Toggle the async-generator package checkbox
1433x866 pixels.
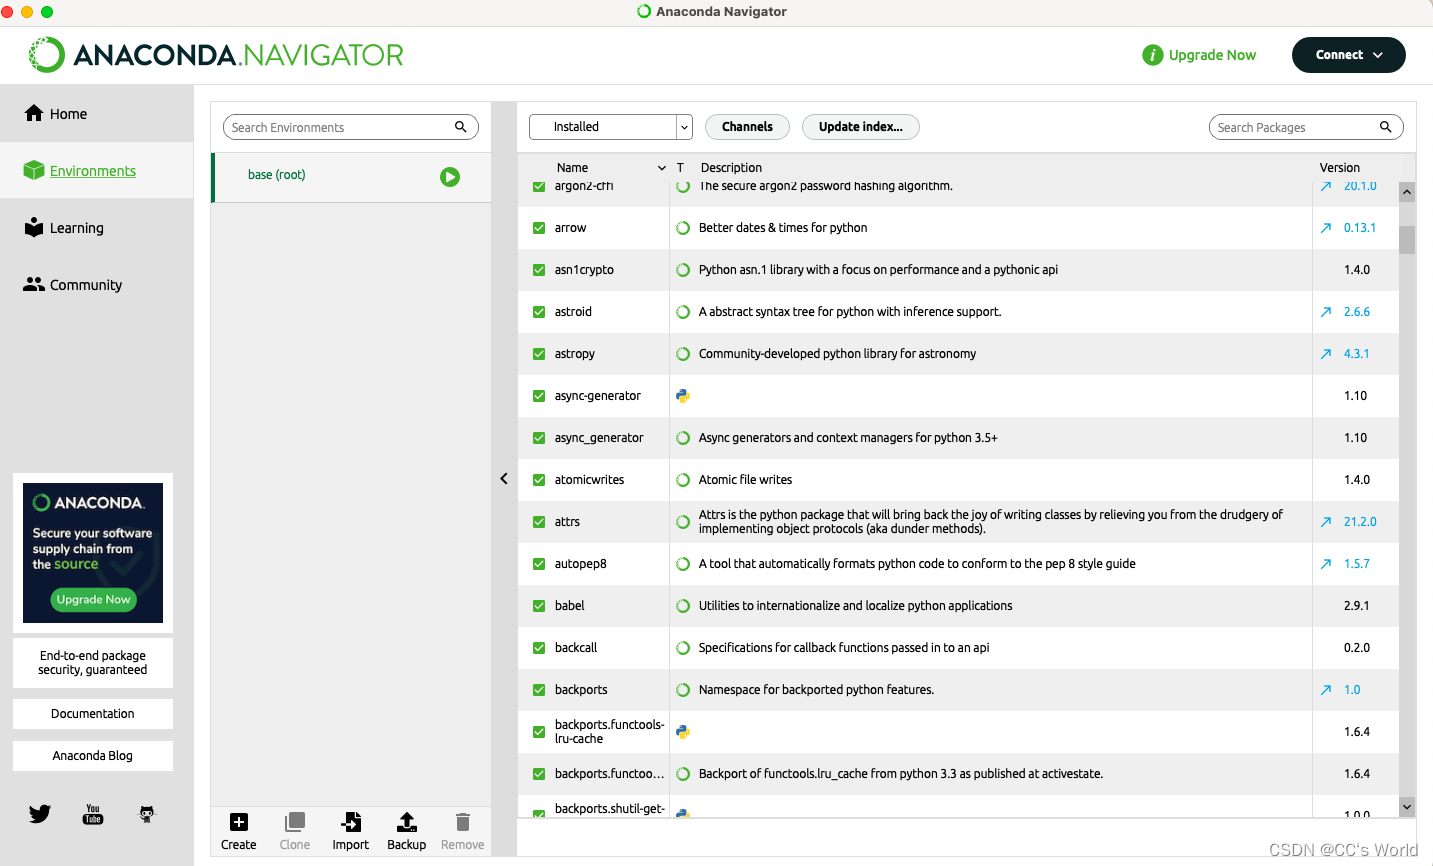coord(539,396)
